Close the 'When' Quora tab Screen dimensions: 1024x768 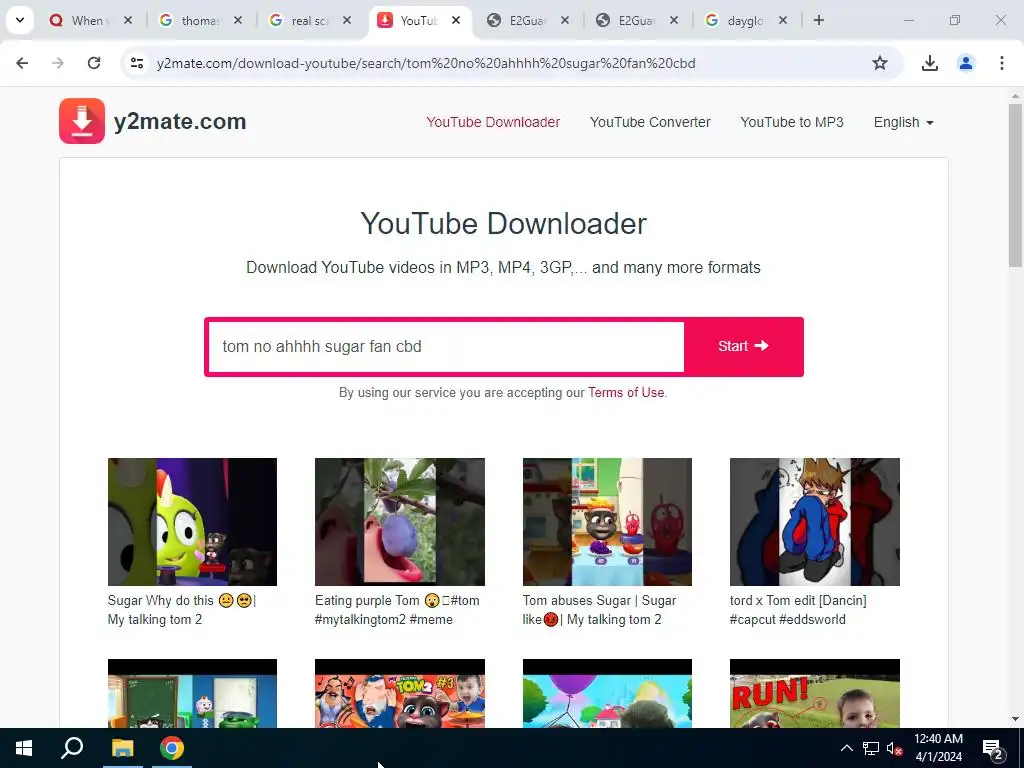click(x=128, y=20)
